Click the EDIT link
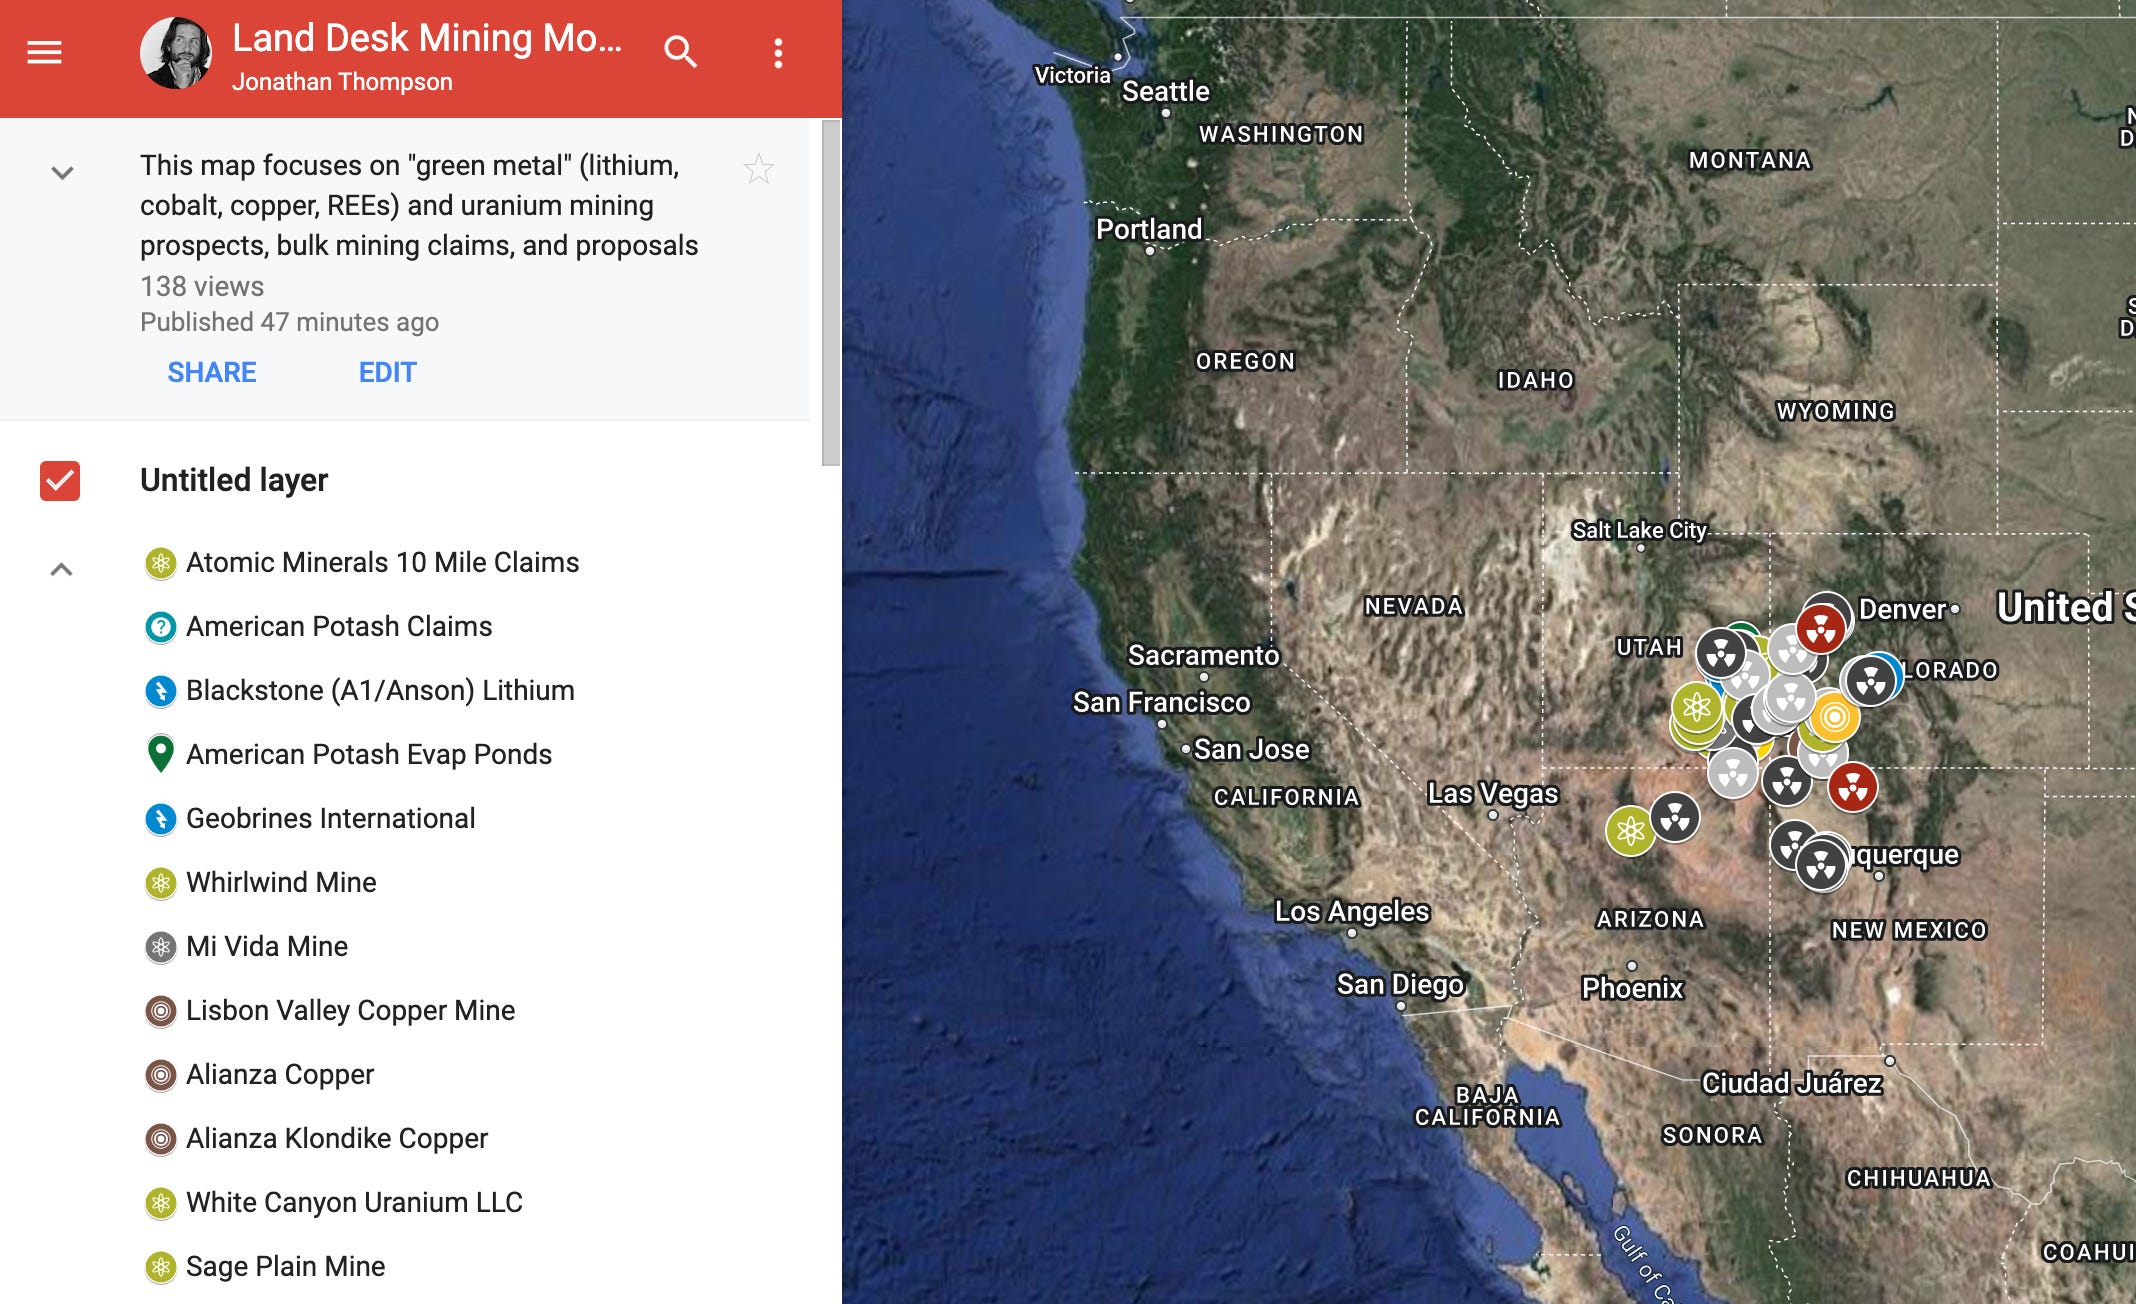Image resolution: width=2136 pixels, height=1304 pixels. coord(387,371)
